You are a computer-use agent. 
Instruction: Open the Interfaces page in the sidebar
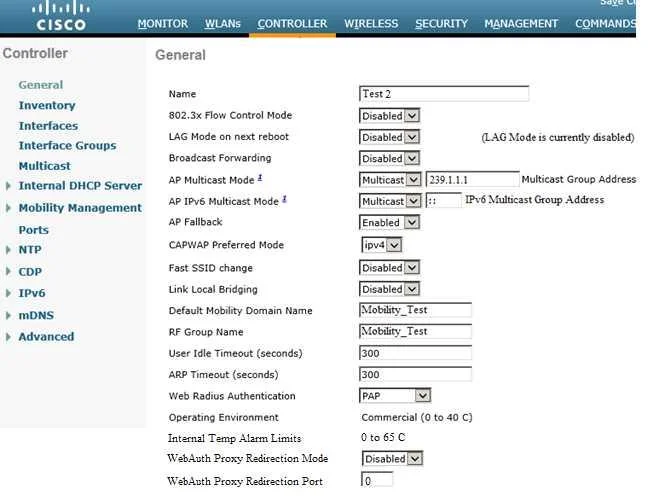coord(48,126)
